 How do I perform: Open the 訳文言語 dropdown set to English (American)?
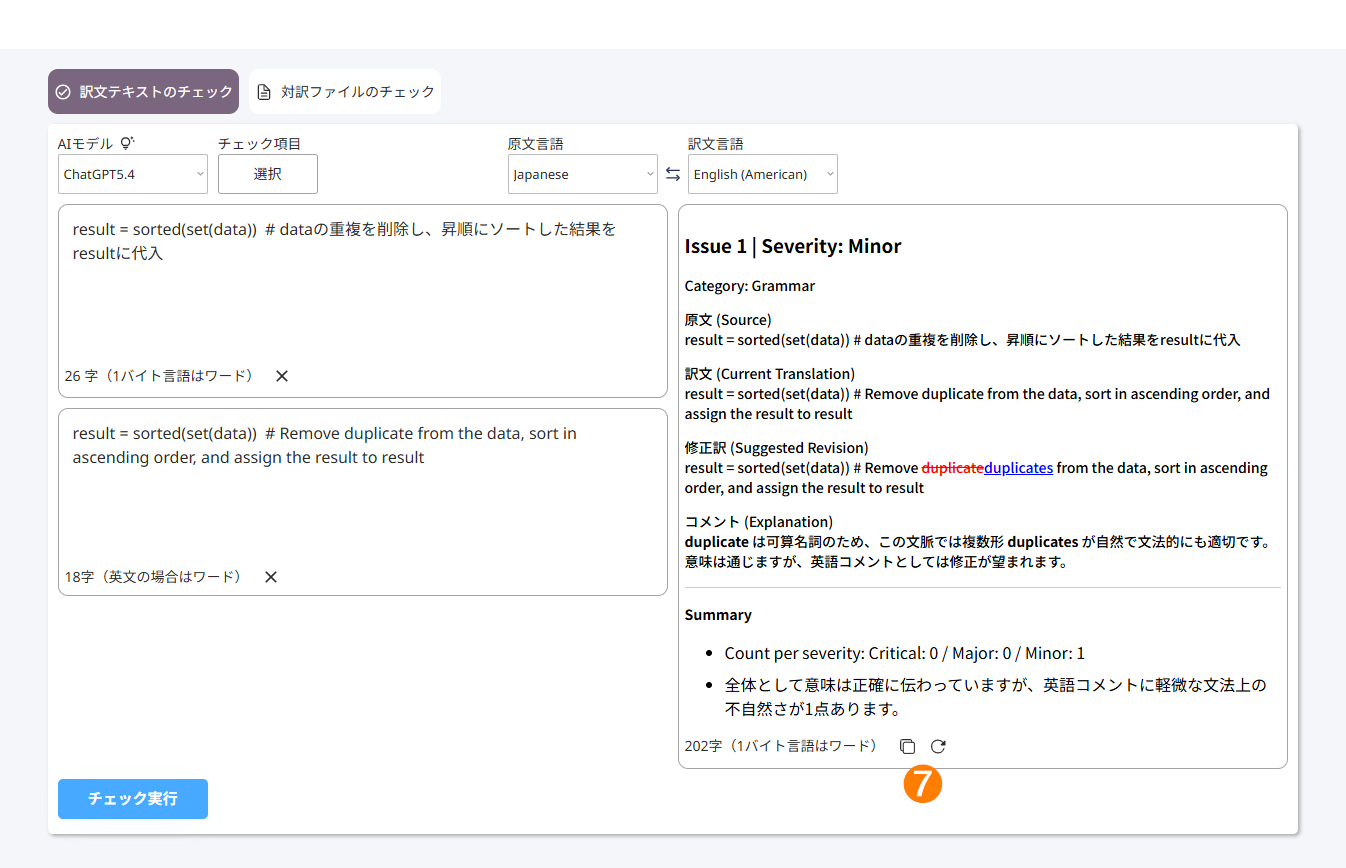763,174
